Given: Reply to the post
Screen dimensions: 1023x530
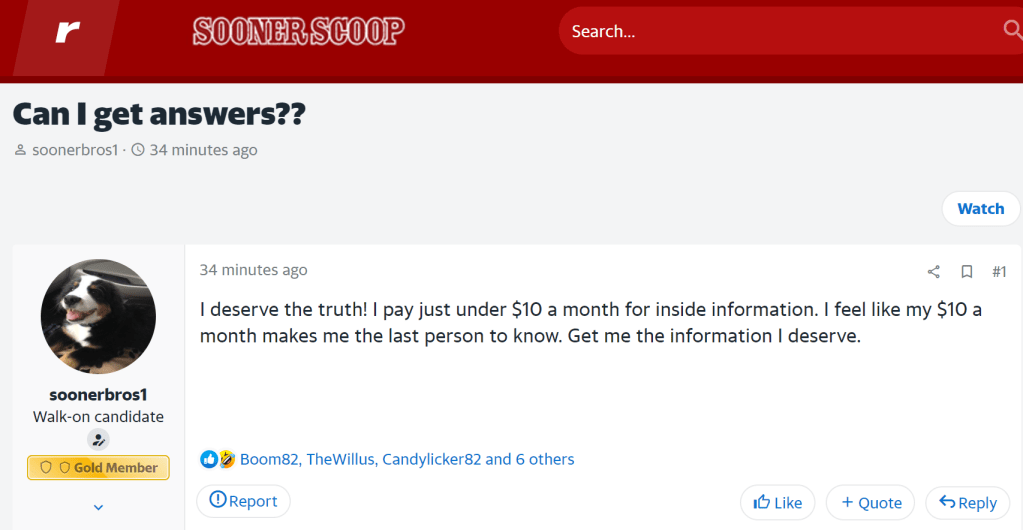Looking at the screenshot, I should point(968,503).
